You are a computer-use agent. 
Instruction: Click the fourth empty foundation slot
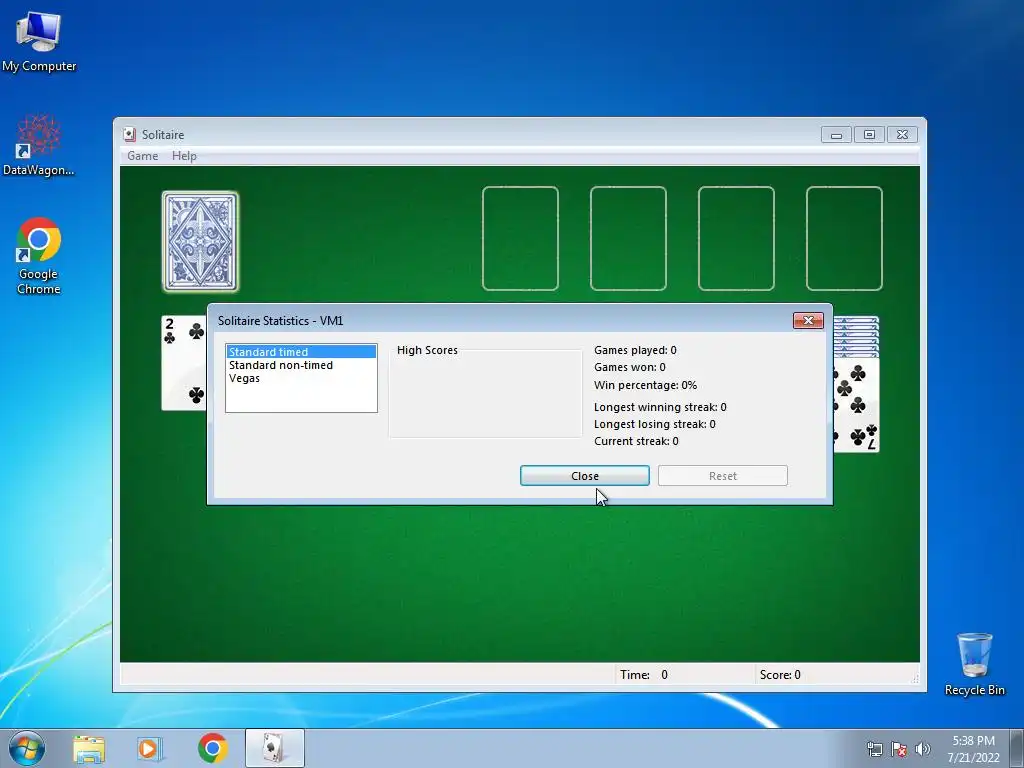(844, 238)
